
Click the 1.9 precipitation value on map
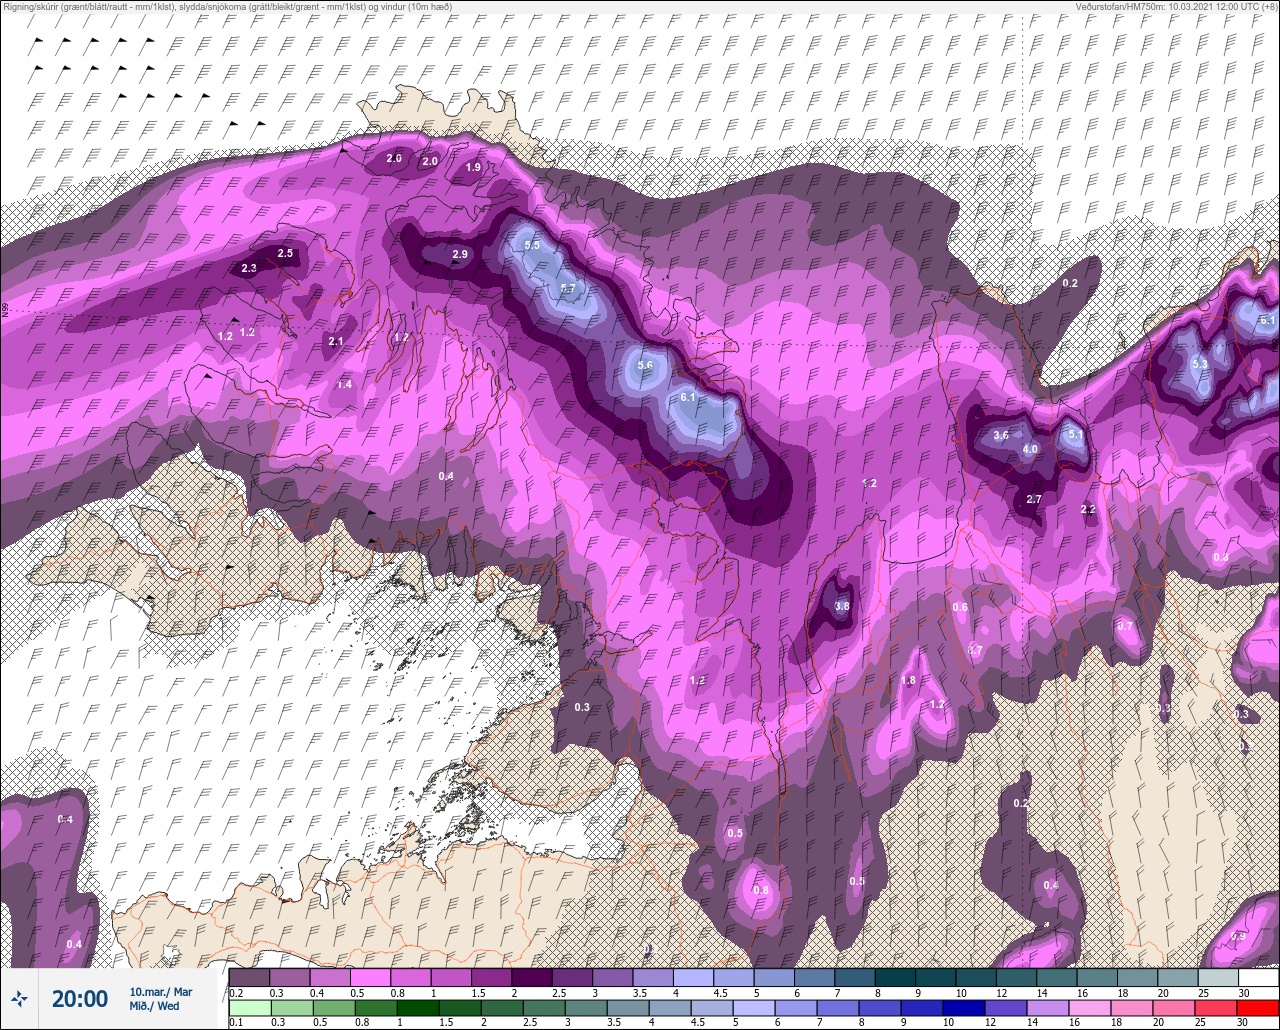474,167
